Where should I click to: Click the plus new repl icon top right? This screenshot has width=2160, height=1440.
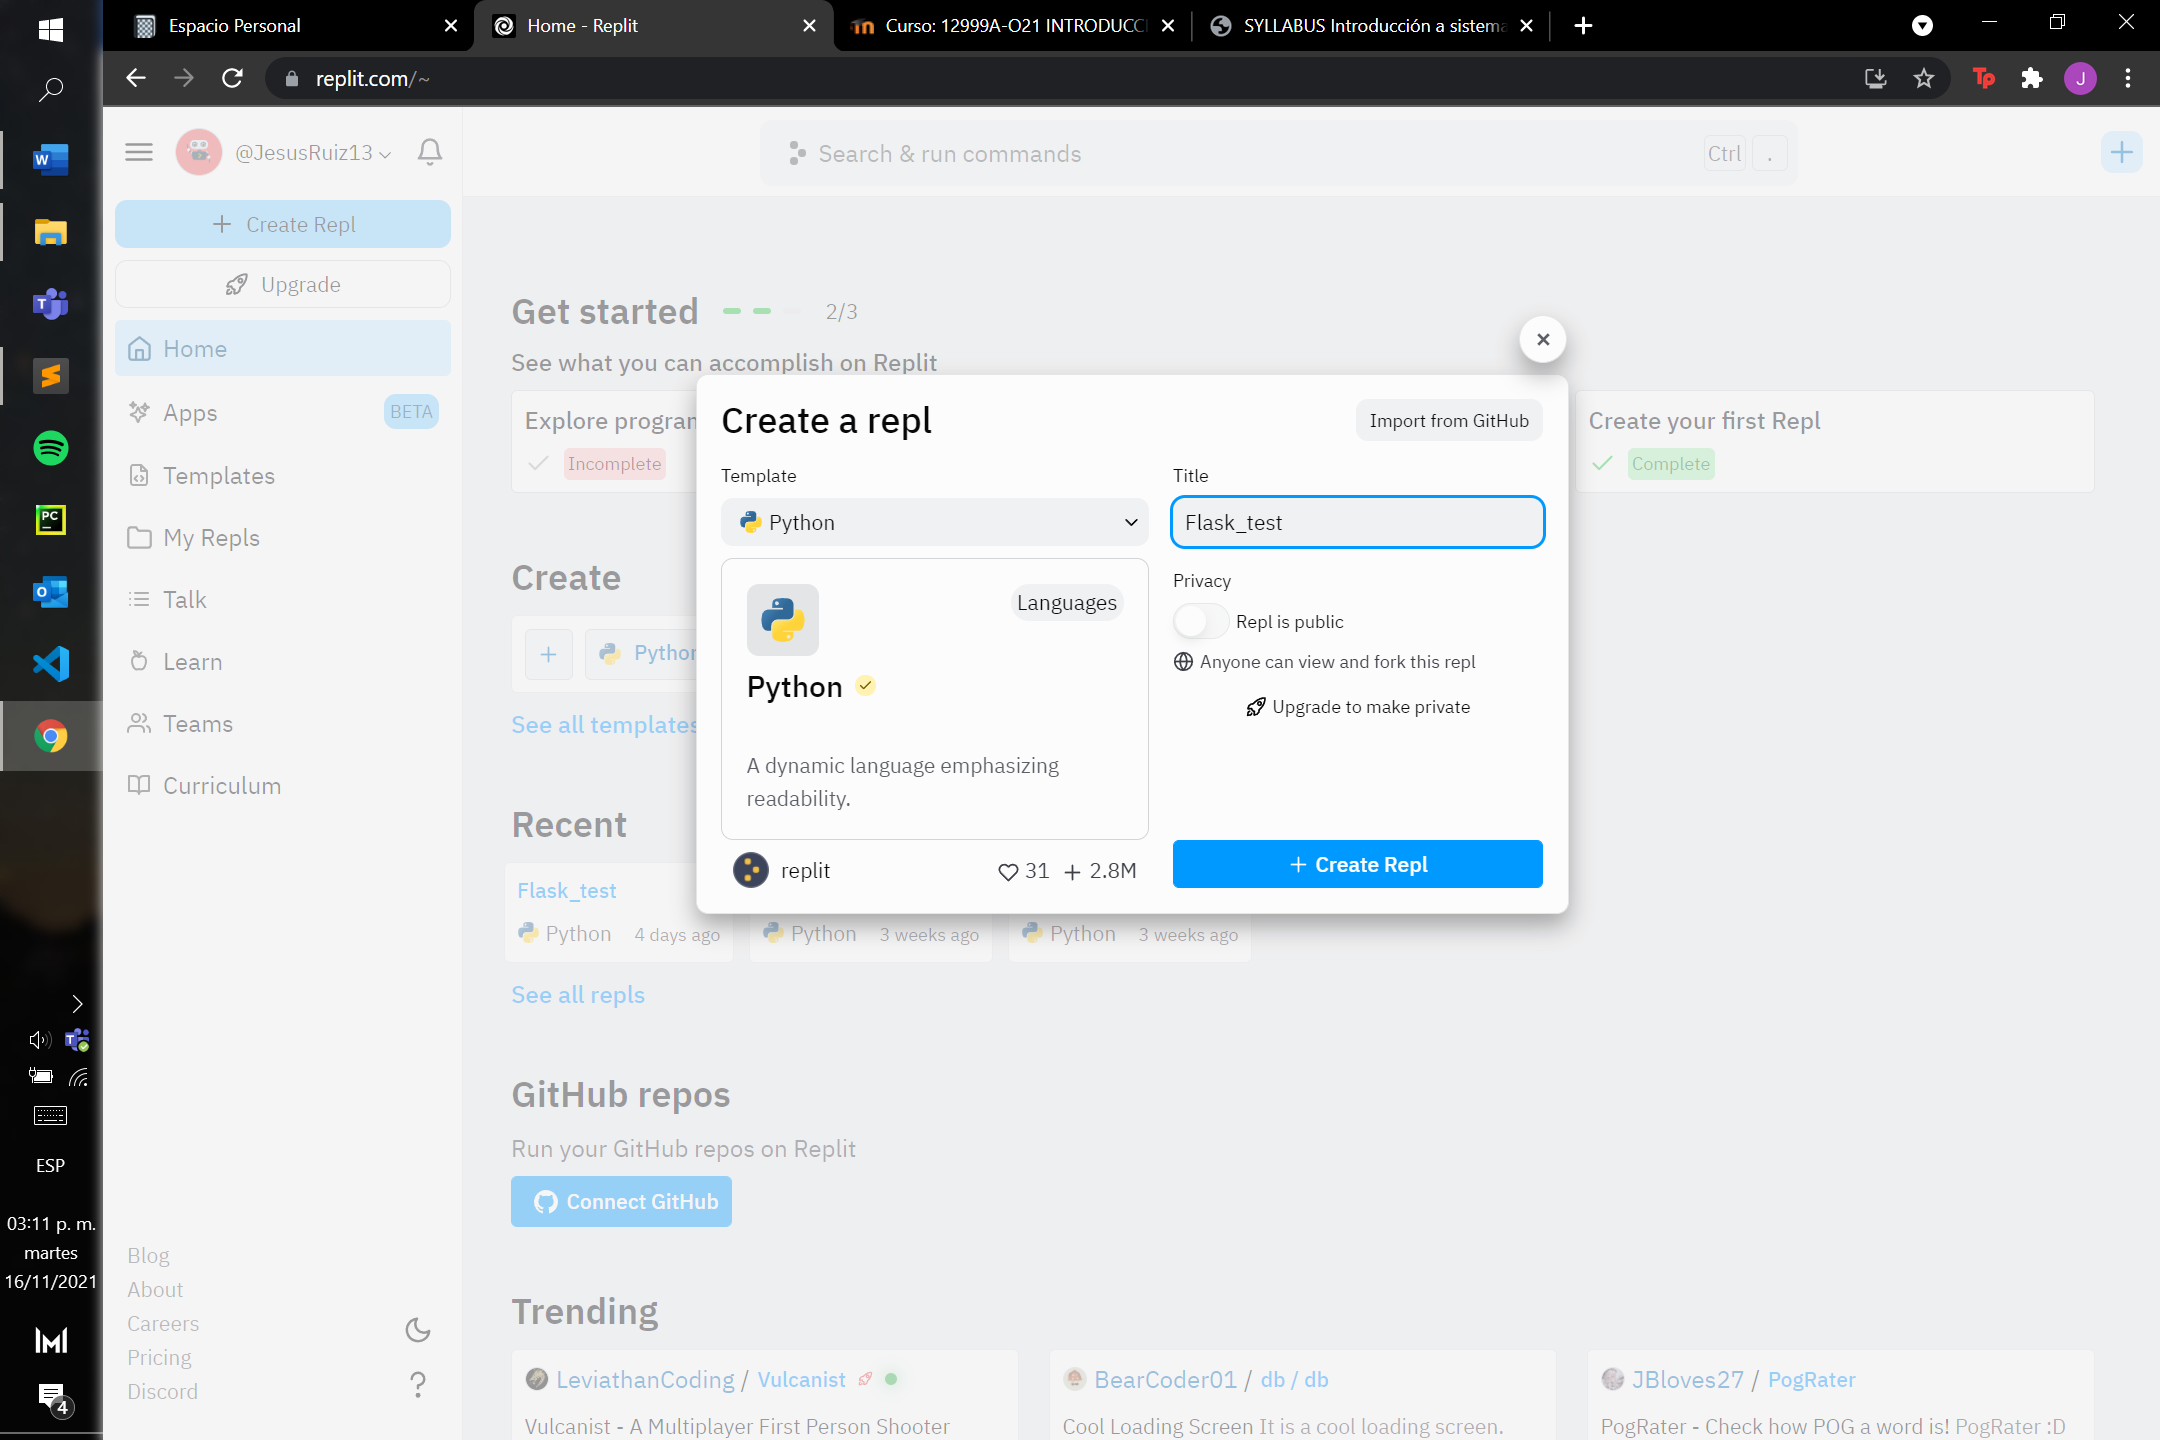[x=2121, y=153]
